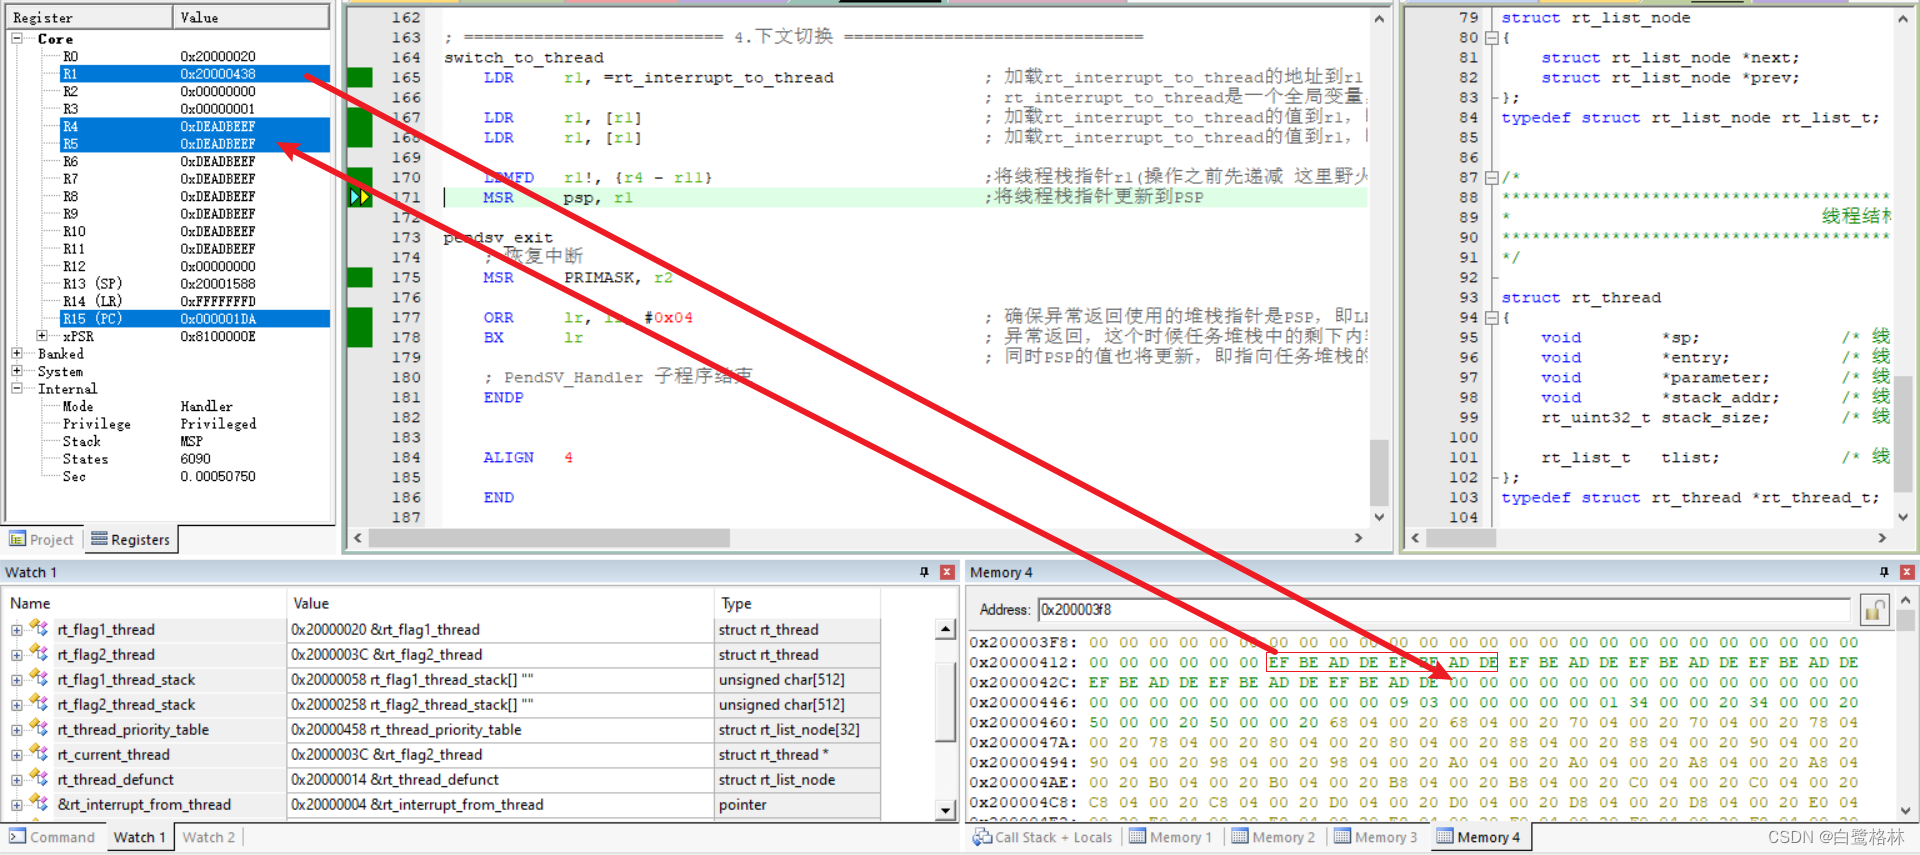Switch to Memory 3 tab
The height and width of the screenshot is (855, 1920).
(1375, 837)
